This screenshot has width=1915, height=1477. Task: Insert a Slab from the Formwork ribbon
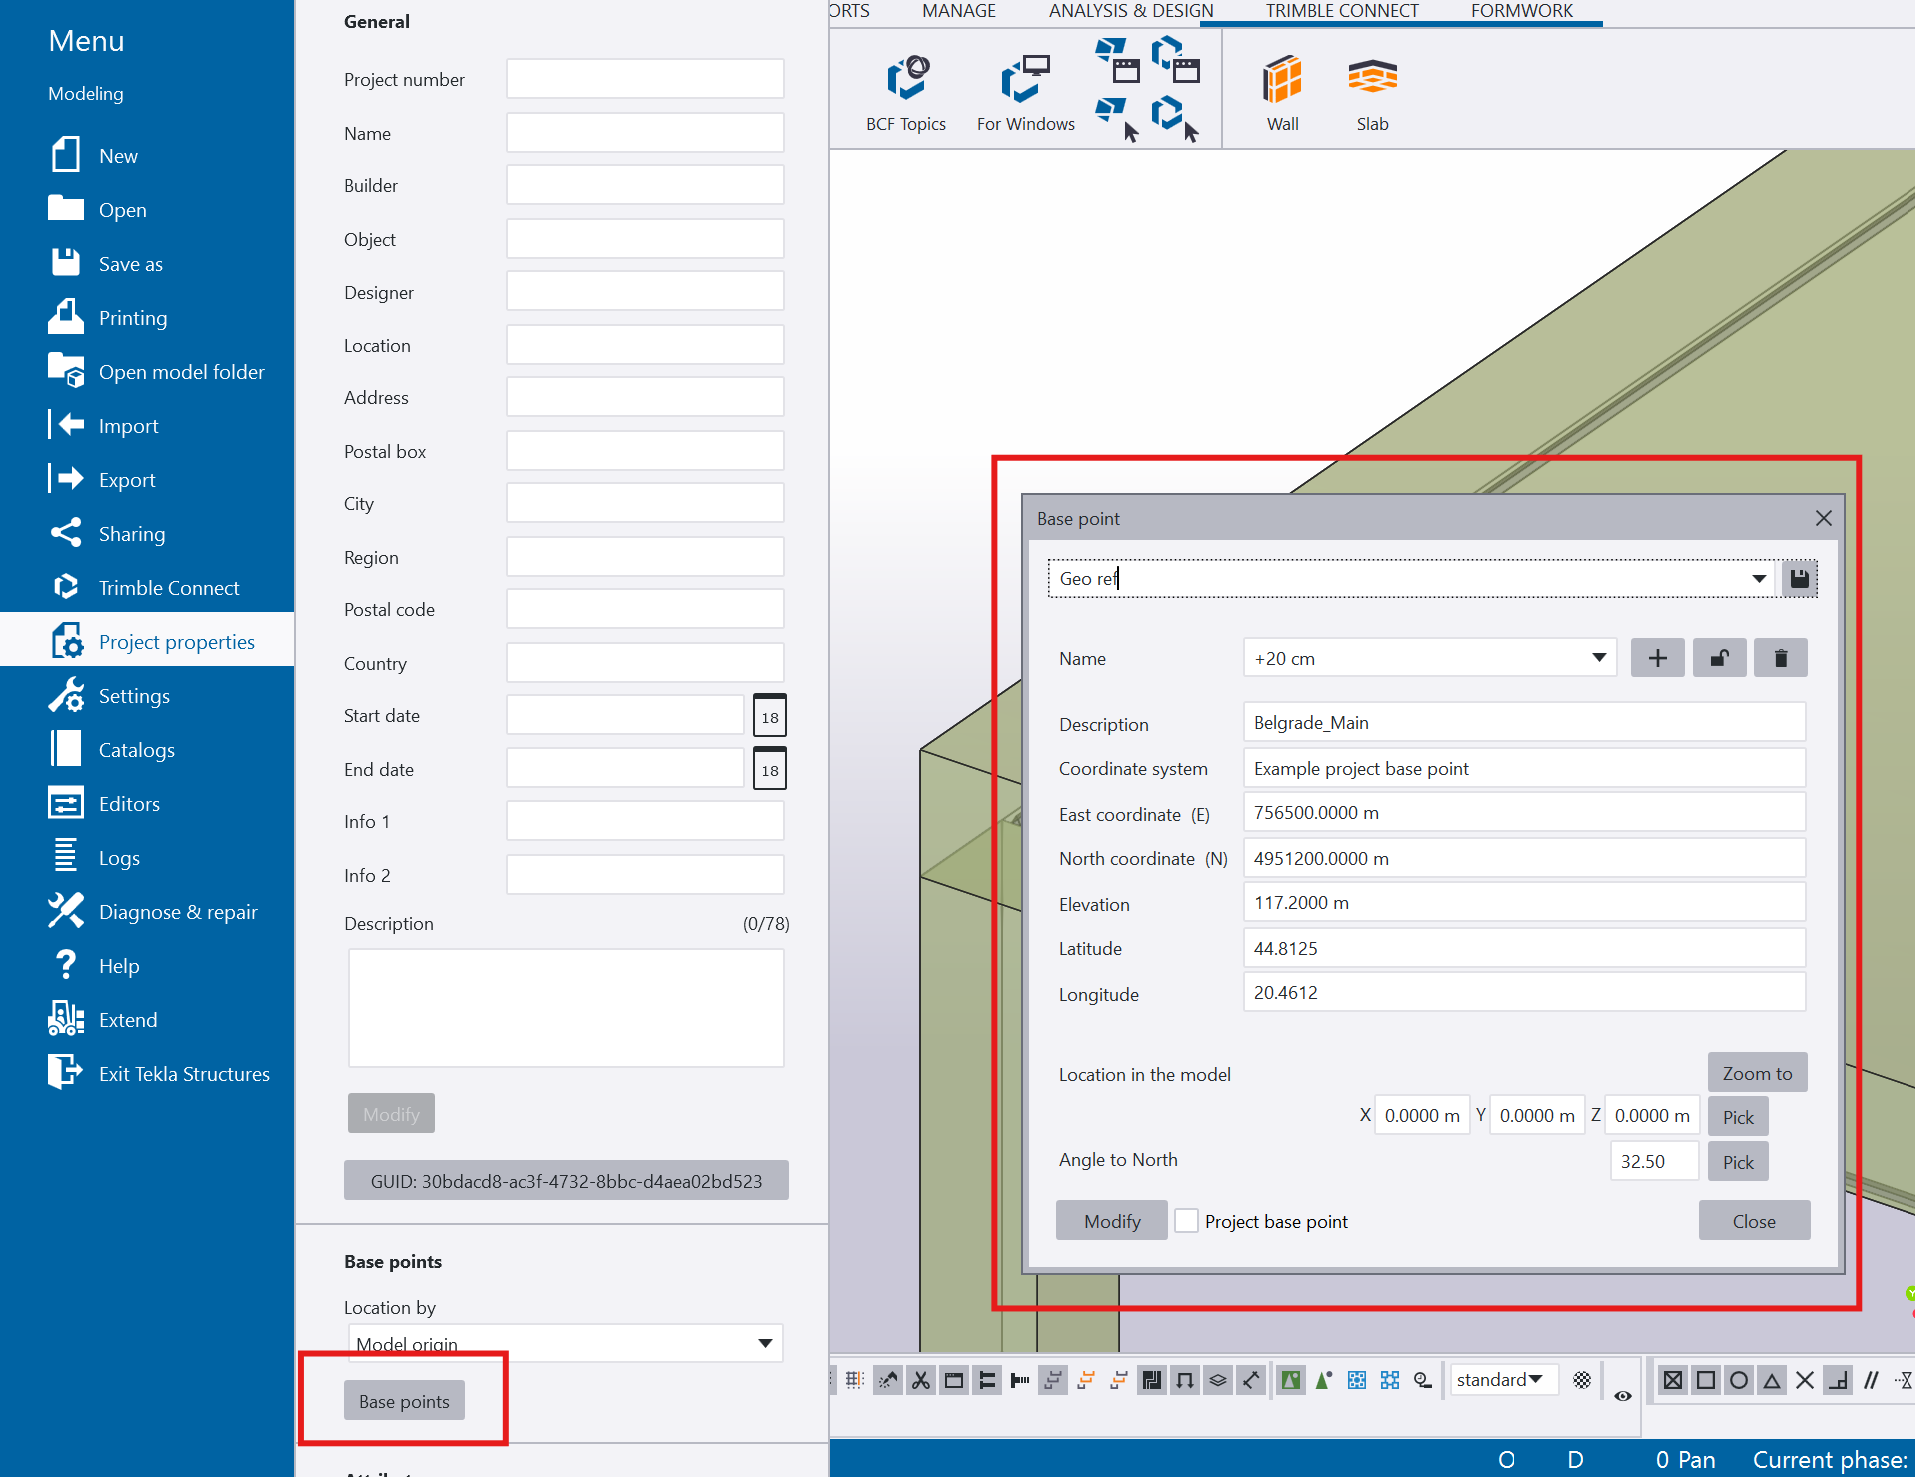[x=1372, y=93]
